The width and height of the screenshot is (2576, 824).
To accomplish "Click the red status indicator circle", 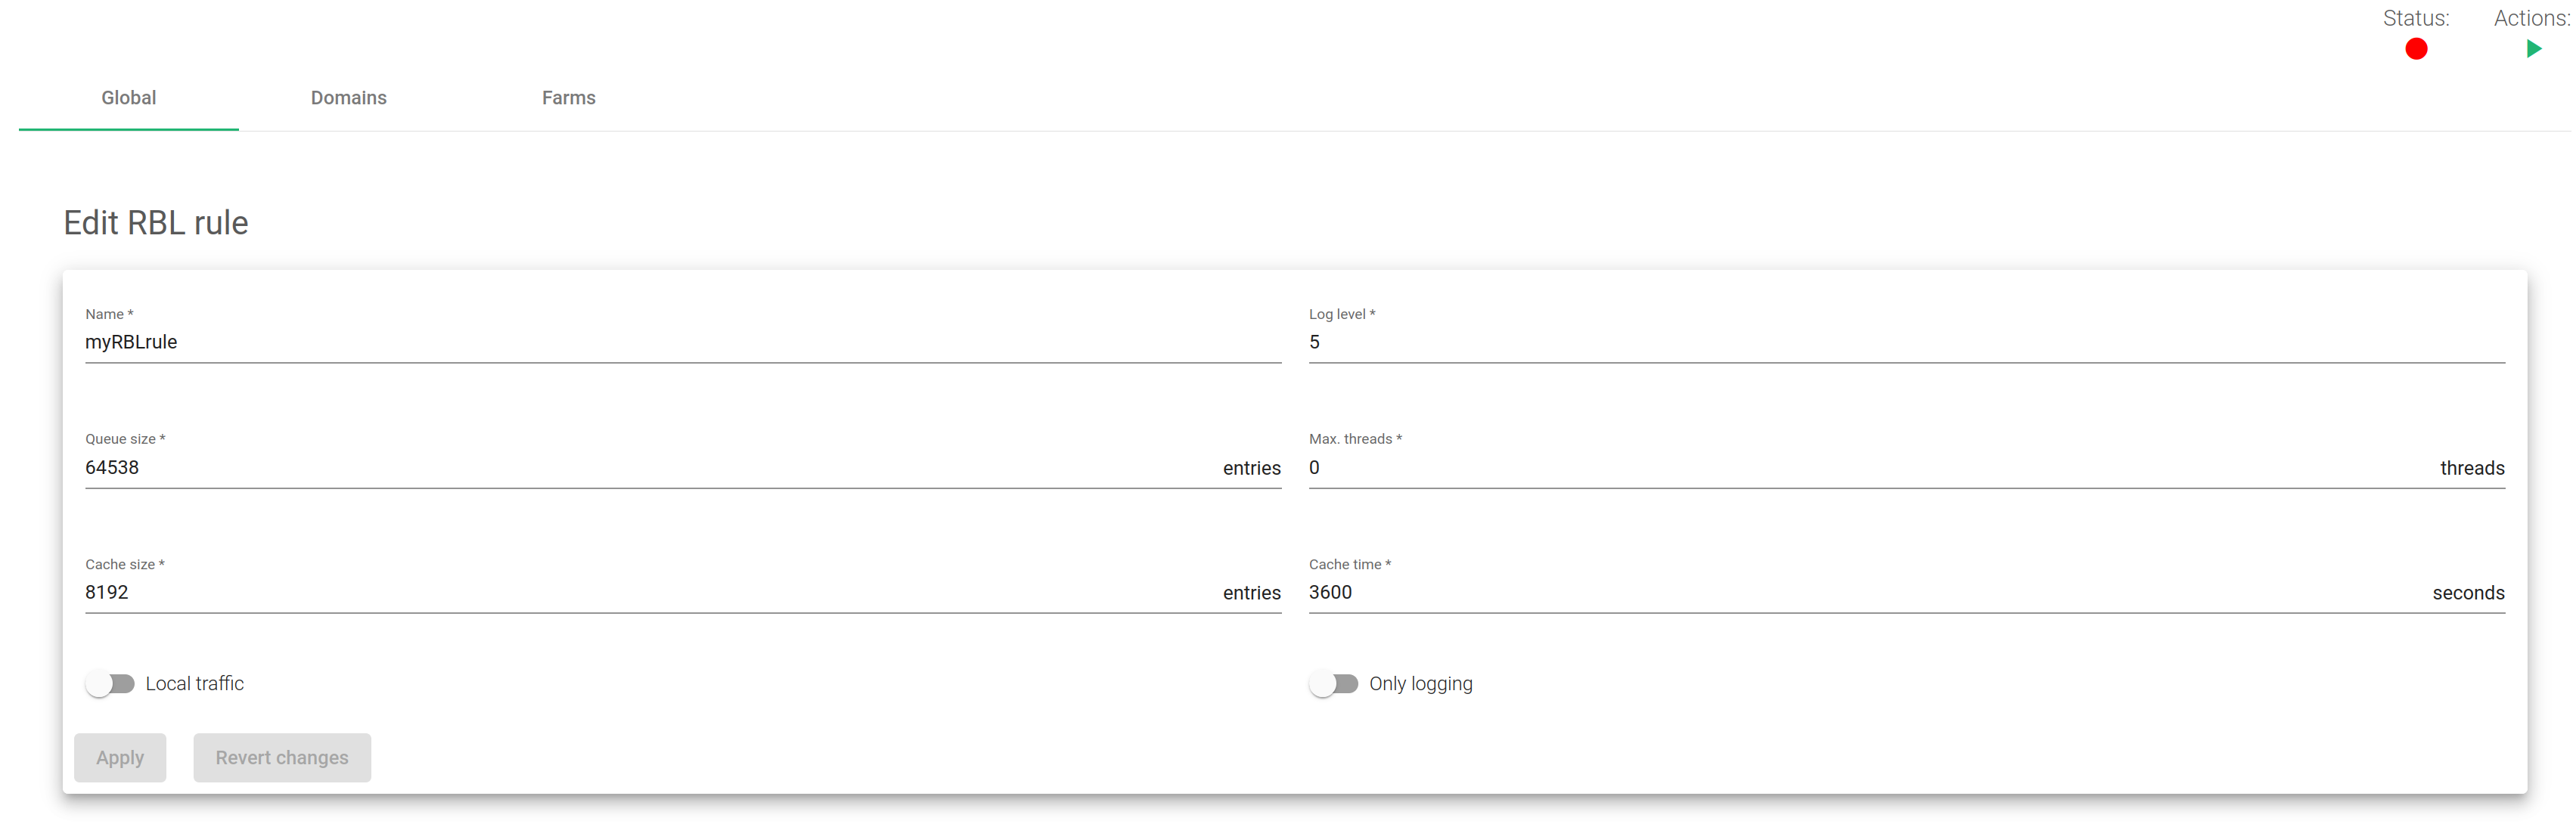I will click(x=2415, y=49).
